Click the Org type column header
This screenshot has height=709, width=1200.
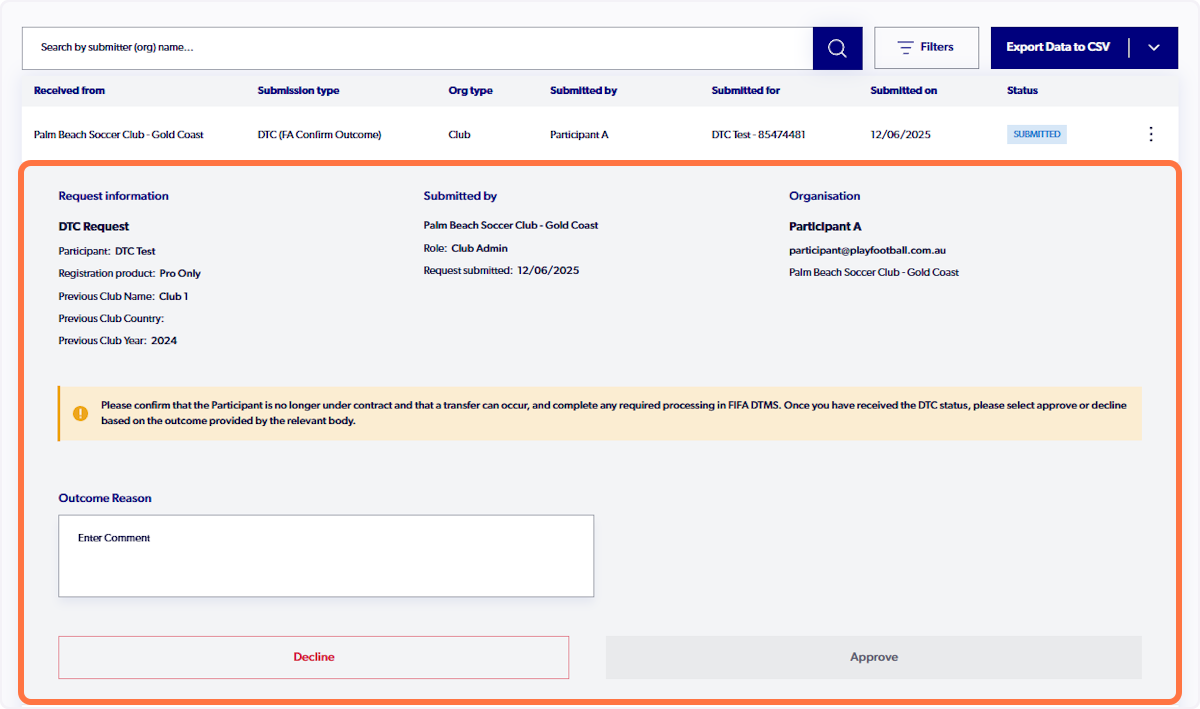470,90
